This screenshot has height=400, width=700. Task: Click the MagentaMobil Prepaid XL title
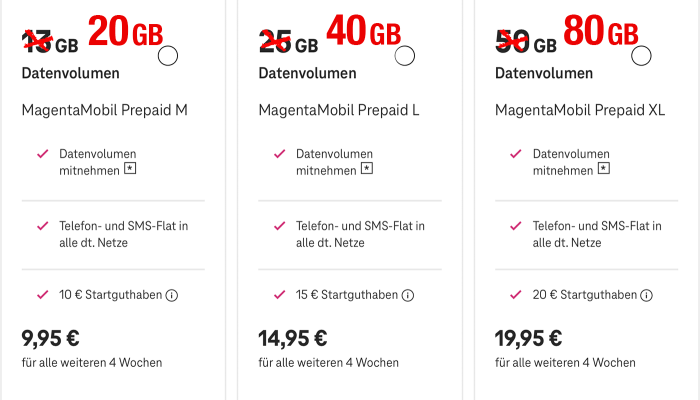[x=581, y=110]
